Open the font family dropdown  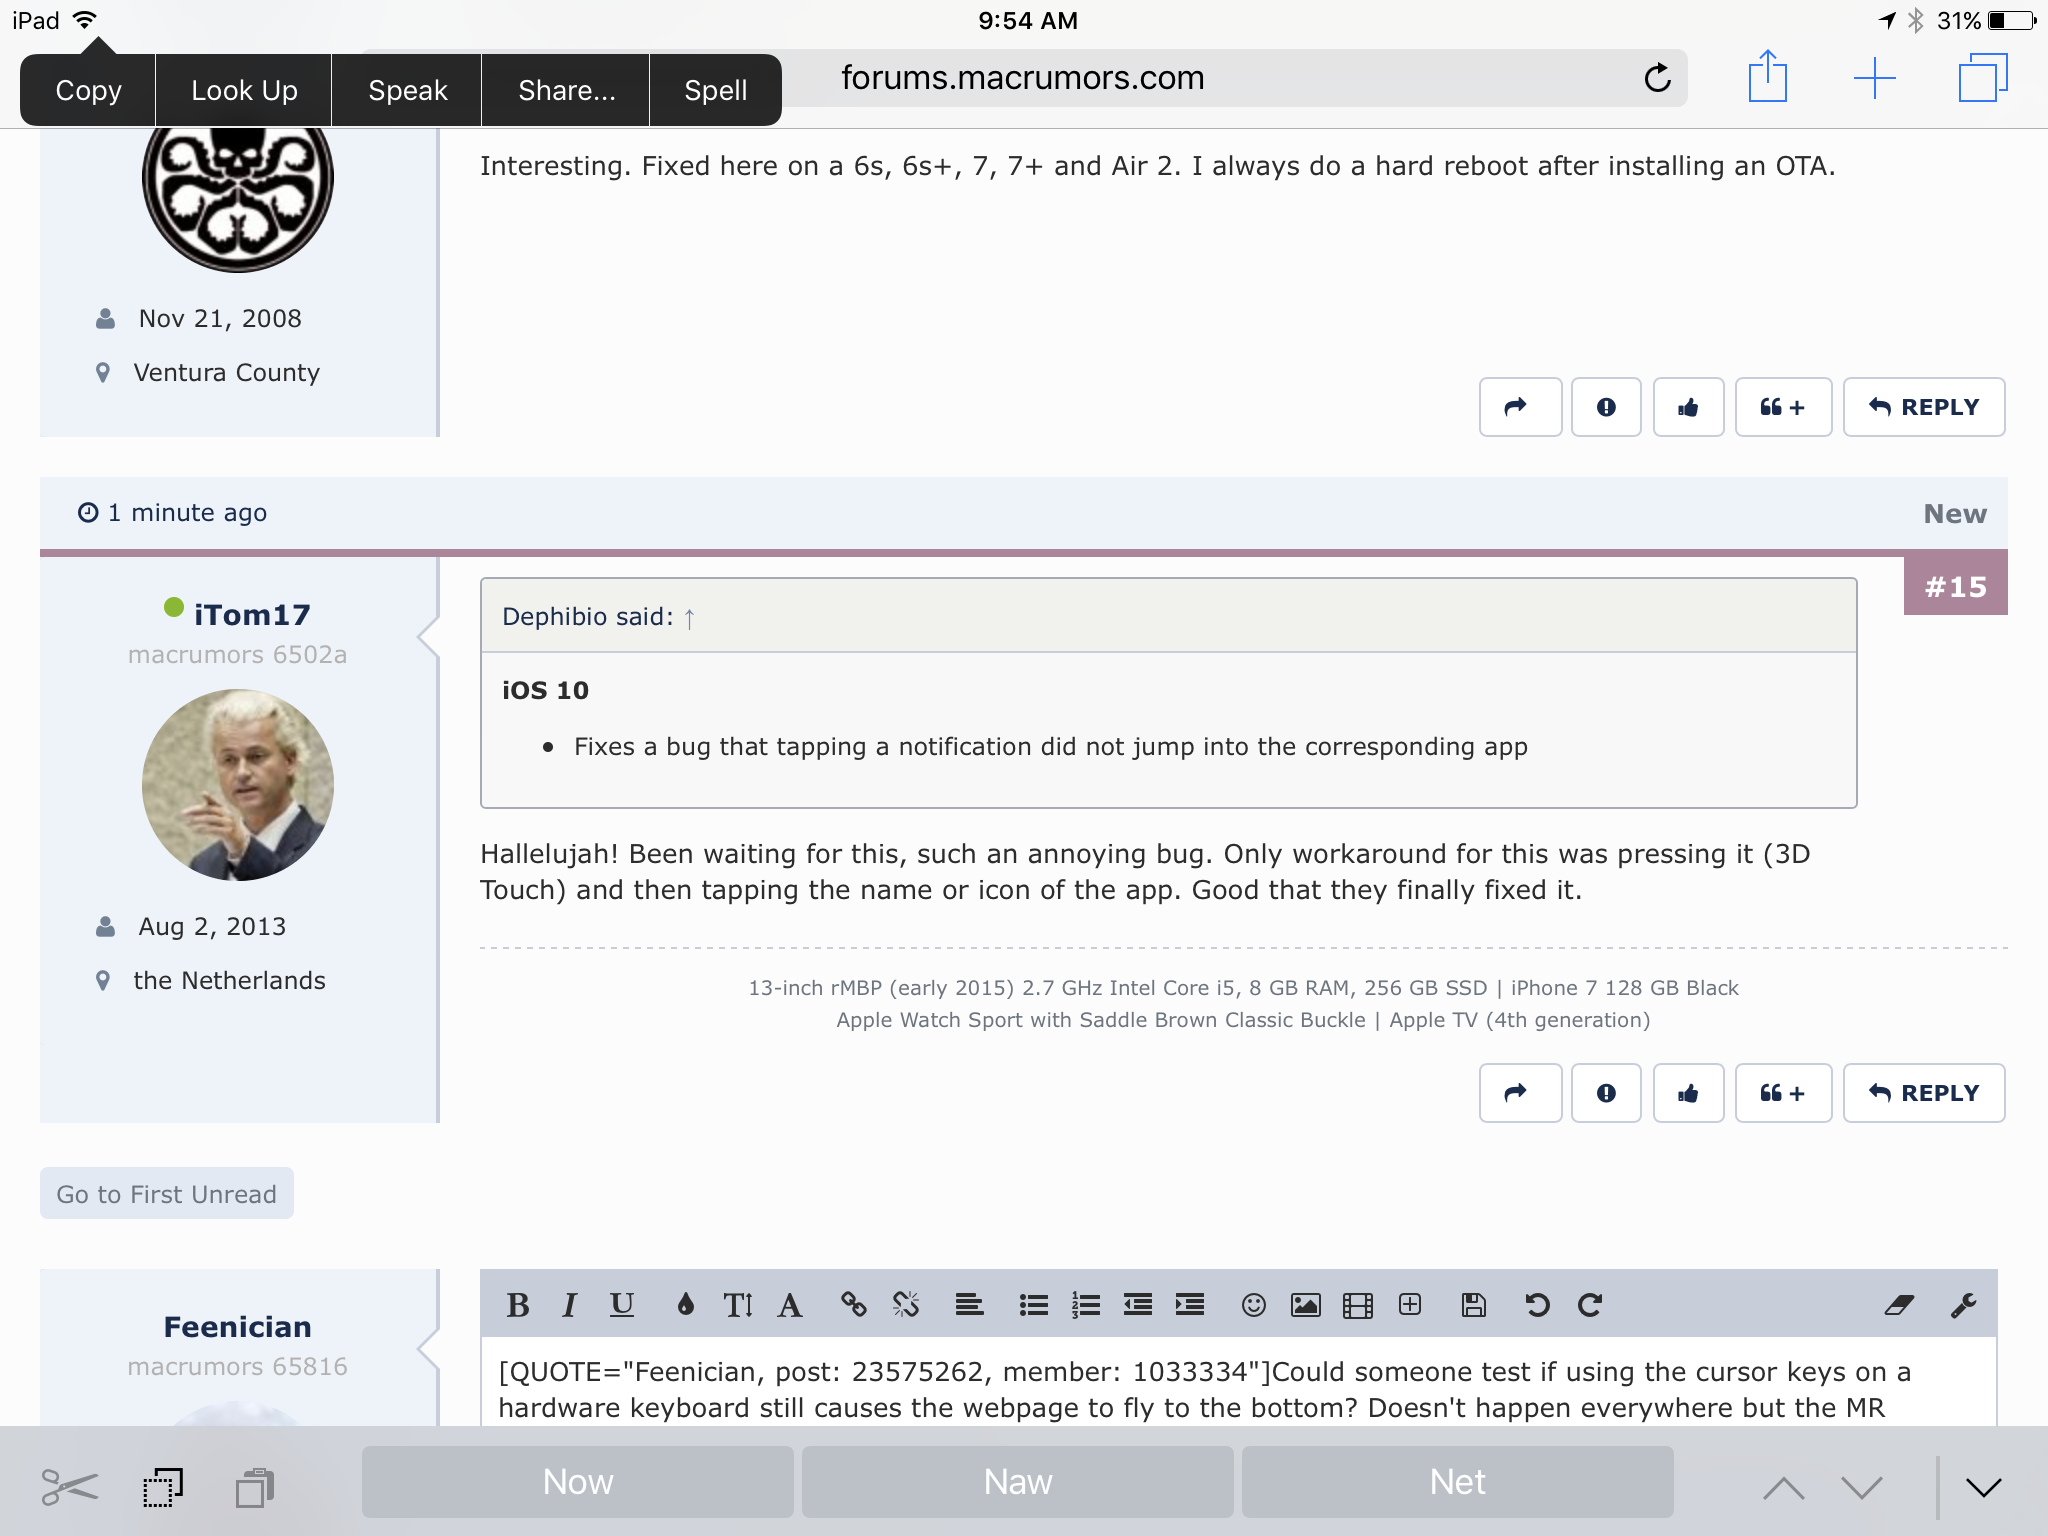tap(790, 1305)
